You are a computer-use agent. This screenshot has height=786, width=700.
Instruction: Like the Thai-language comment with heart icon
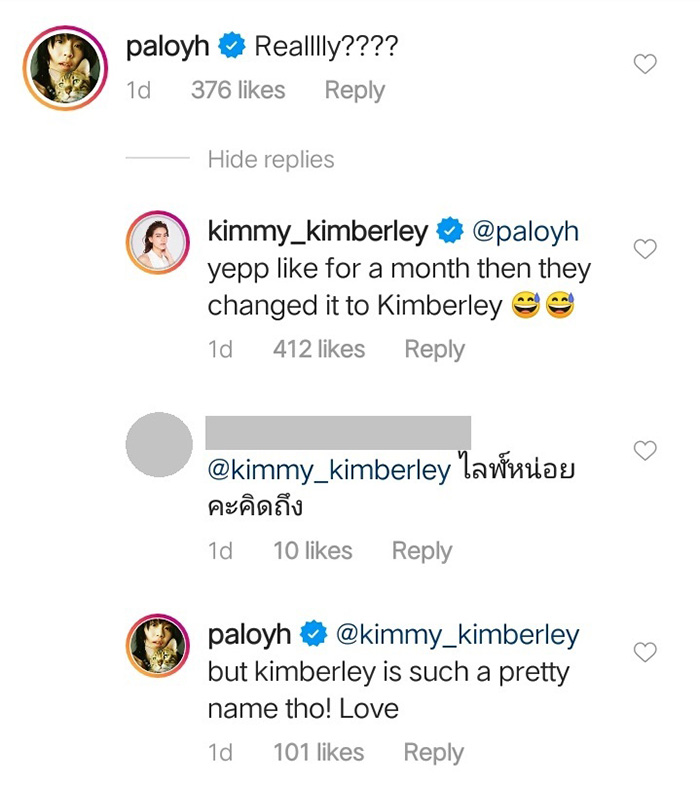646,451
